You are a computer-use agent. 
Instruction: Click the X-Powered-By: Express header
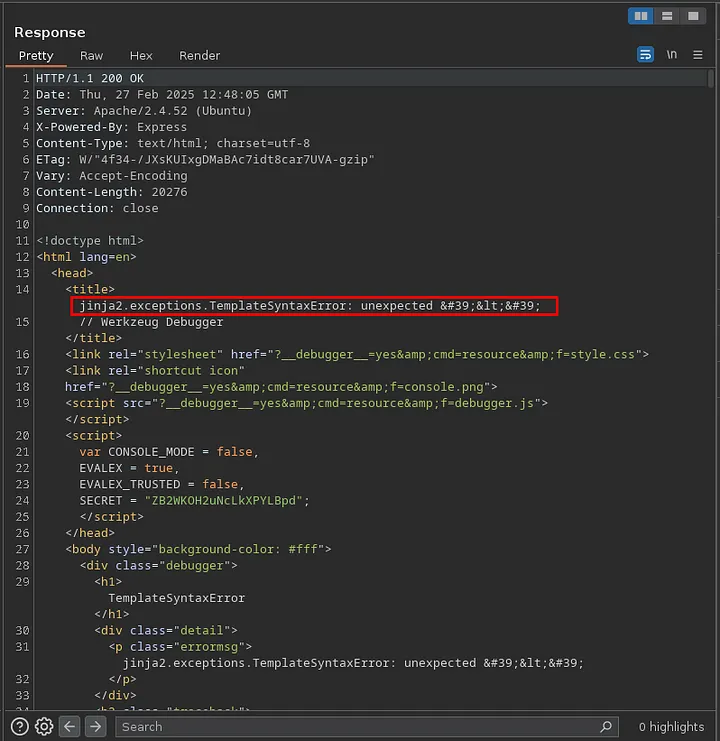(111, 127)
